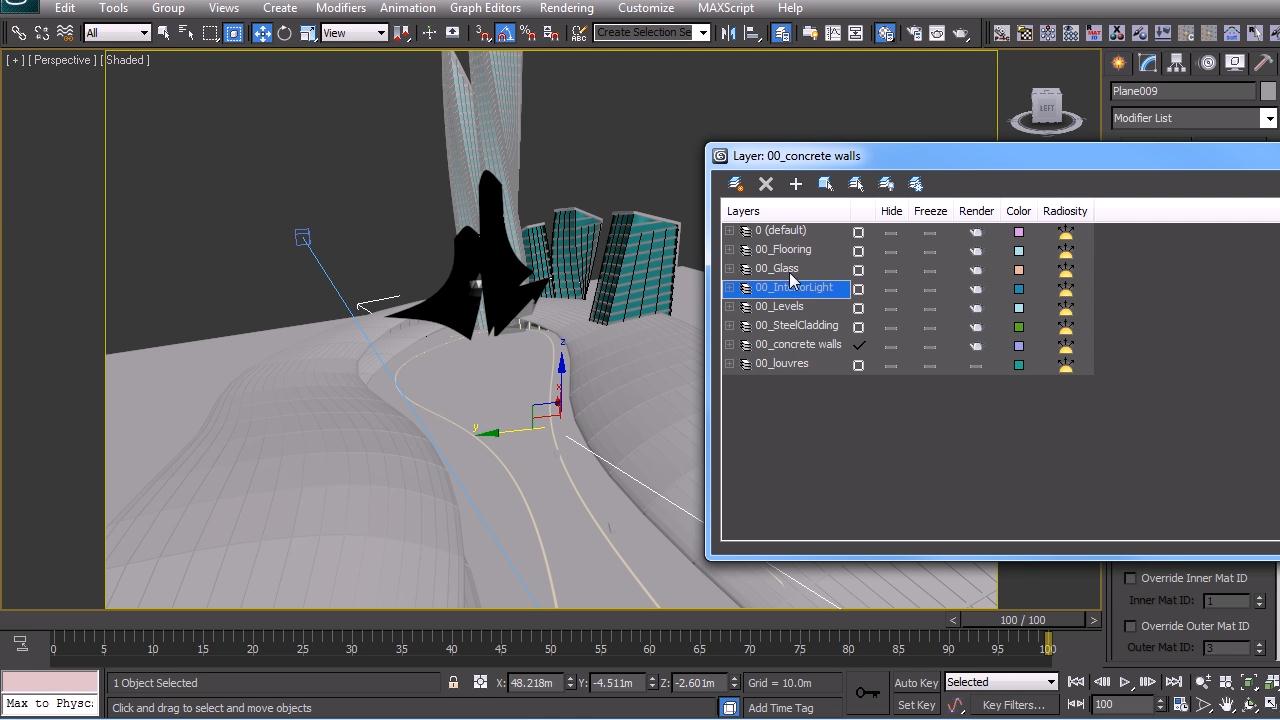
Task: Click the Auto Key button
Action: click(916, 683)
